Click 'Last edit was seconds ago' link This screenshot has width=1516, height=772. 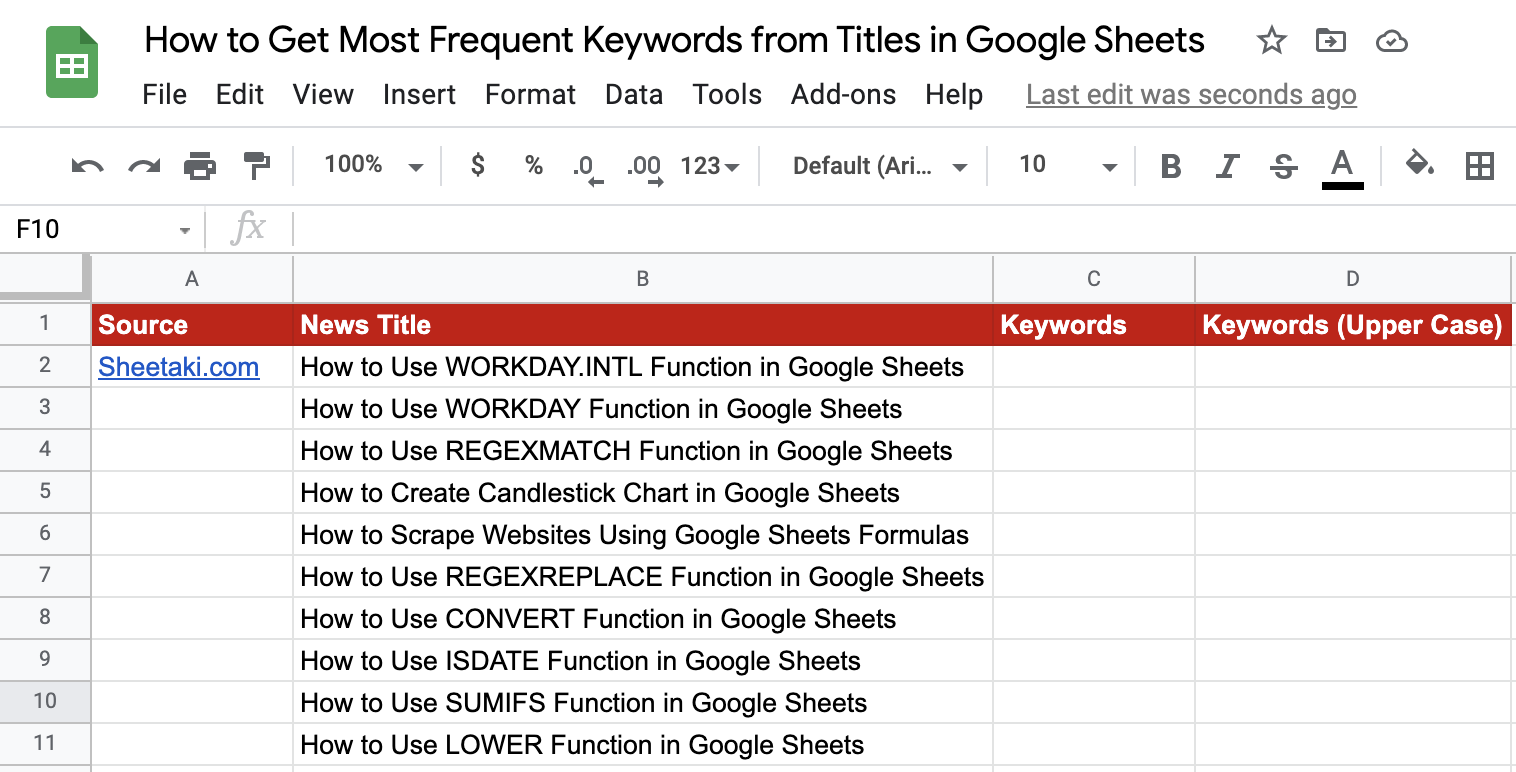[1191, 95]
